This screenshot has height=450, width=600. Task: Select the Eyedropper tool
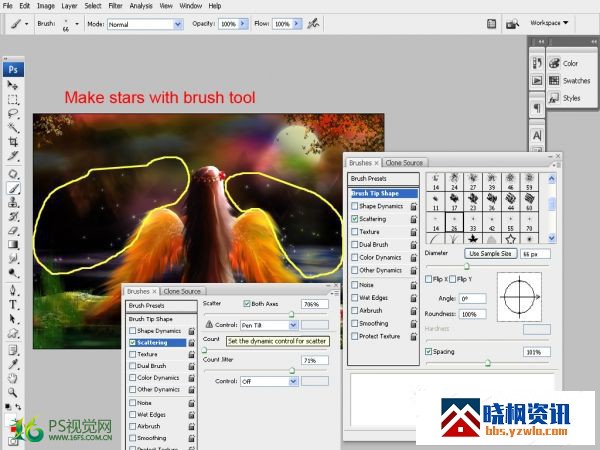[13, 364]
